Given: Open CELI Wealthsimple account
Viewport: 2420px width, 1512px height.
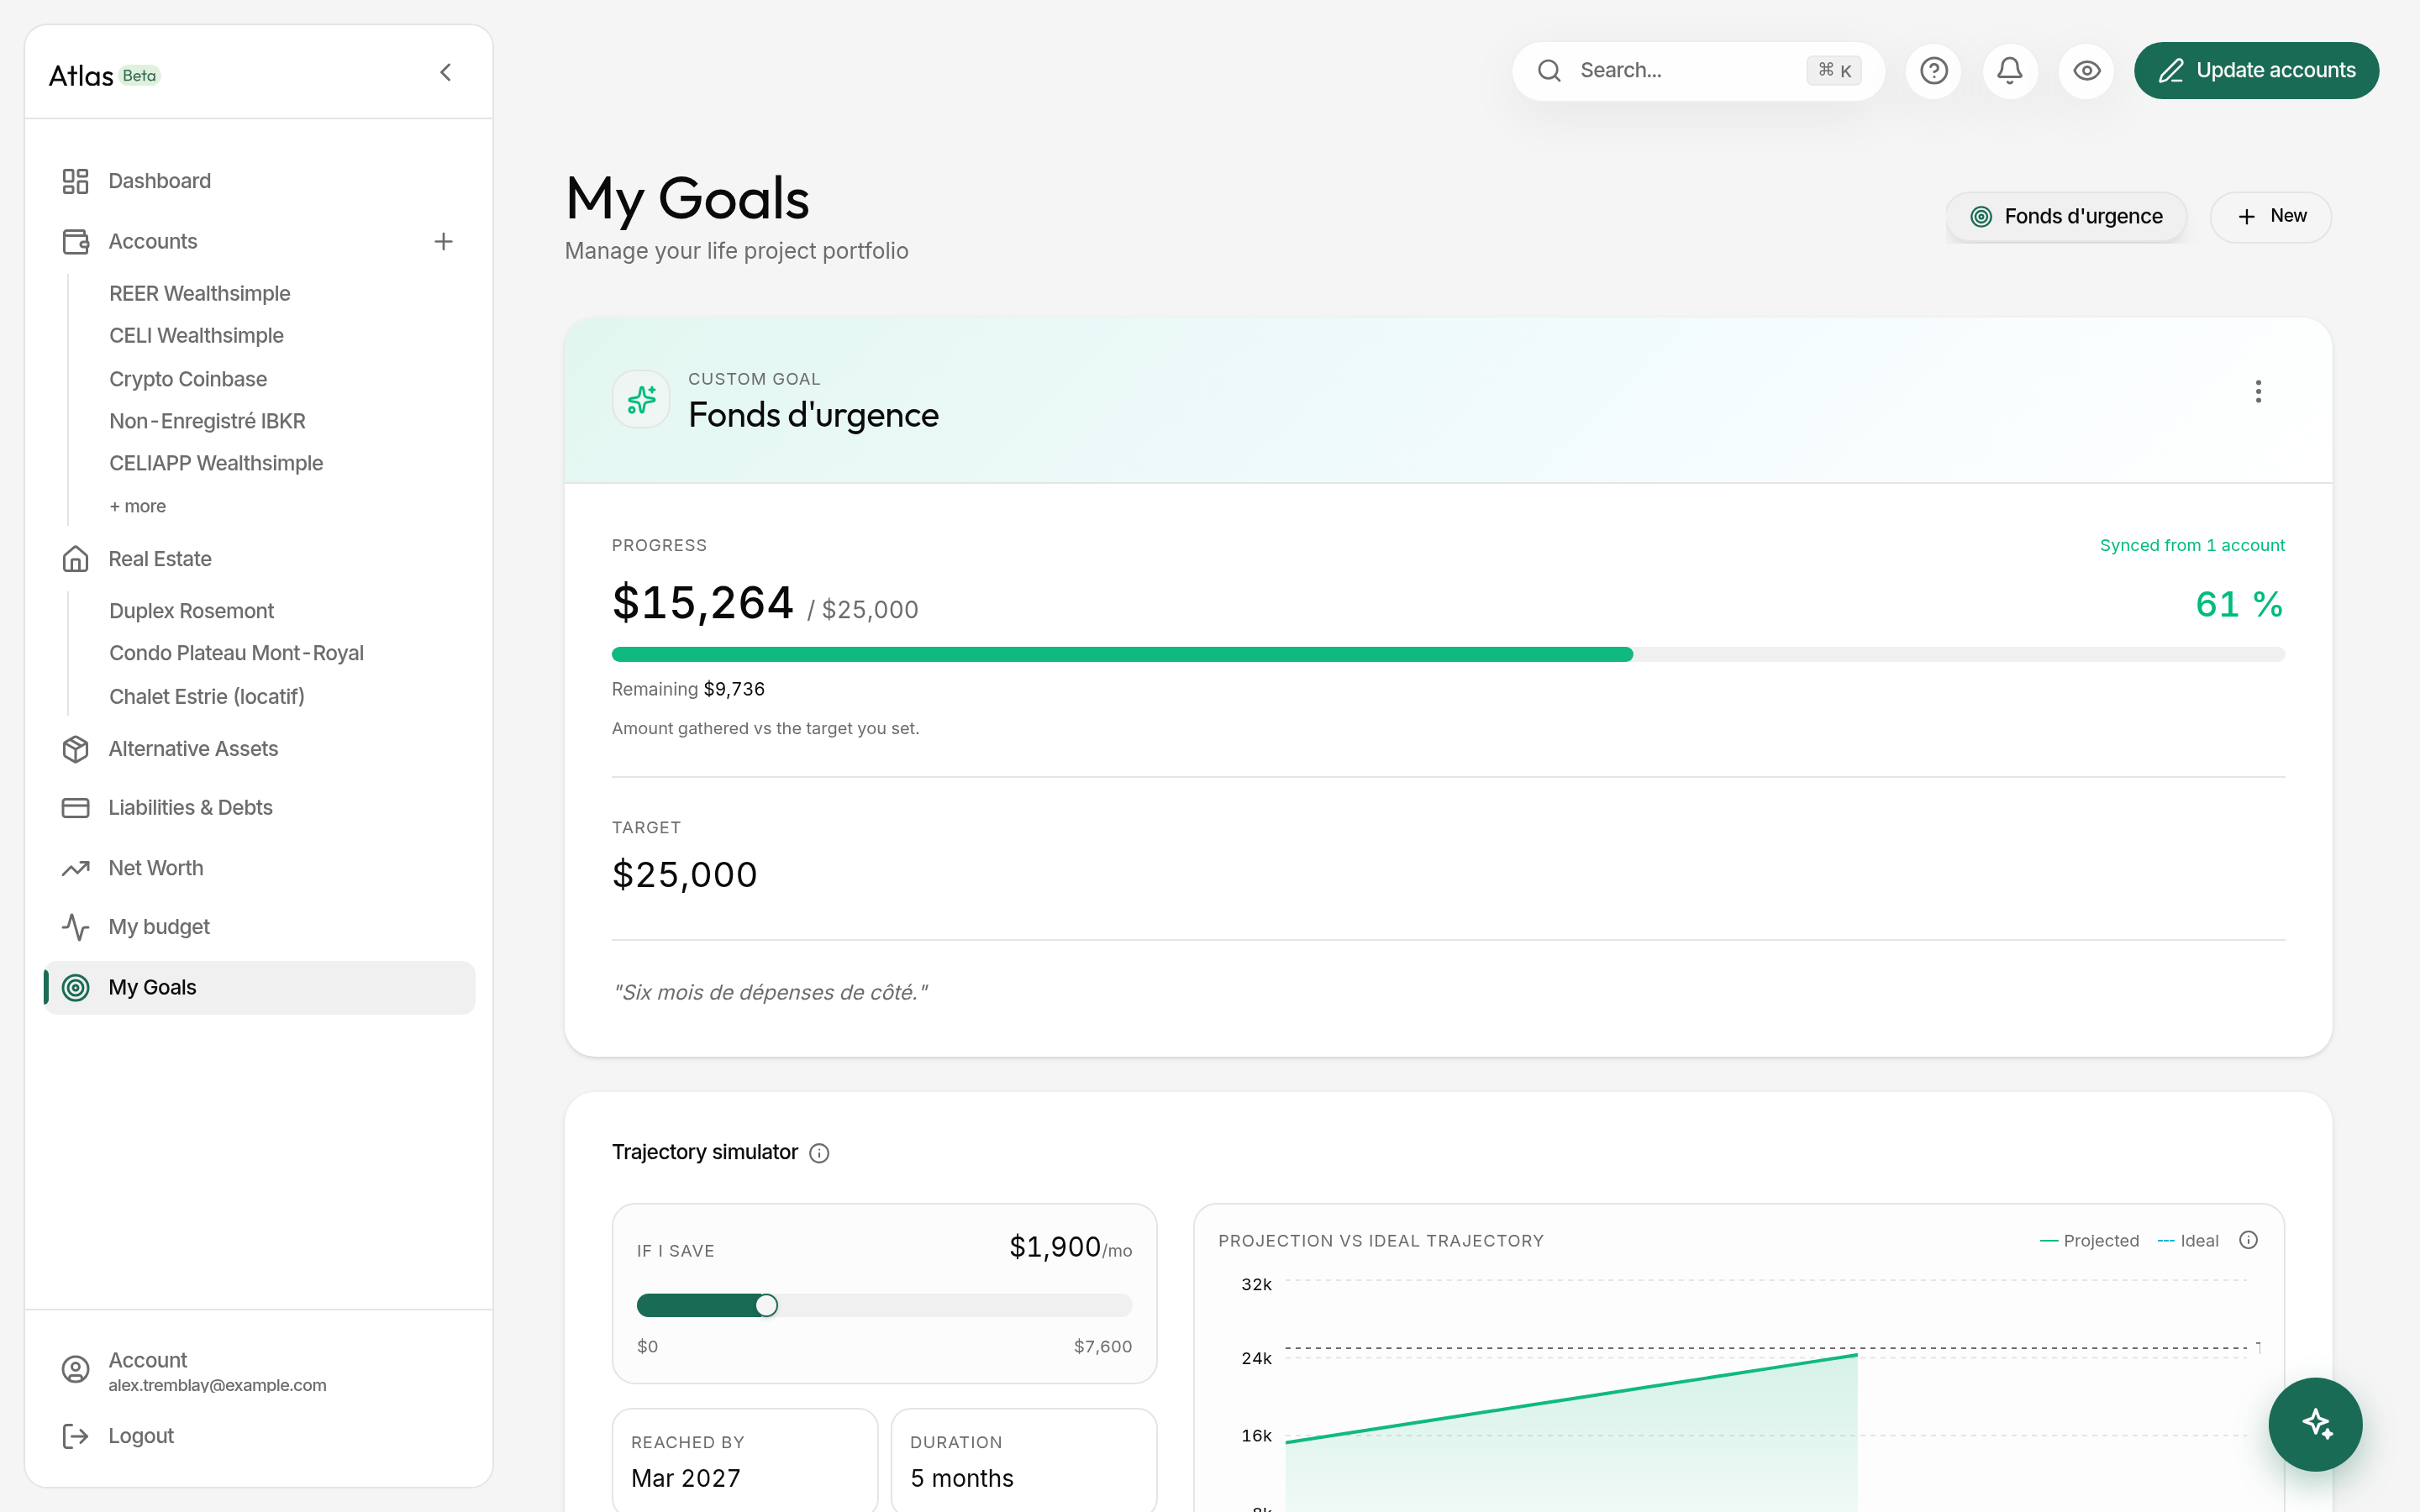Looking at the screenshot, I should tap(196, 335).
